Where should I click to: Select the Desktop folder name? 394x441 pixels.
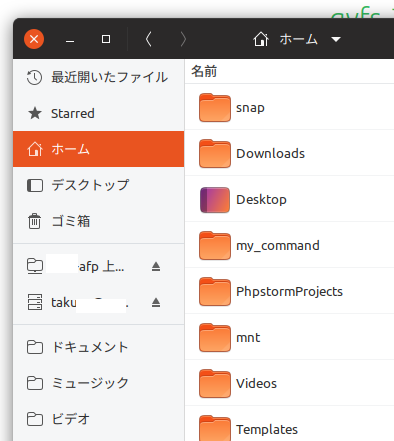[x=261, y=200]
